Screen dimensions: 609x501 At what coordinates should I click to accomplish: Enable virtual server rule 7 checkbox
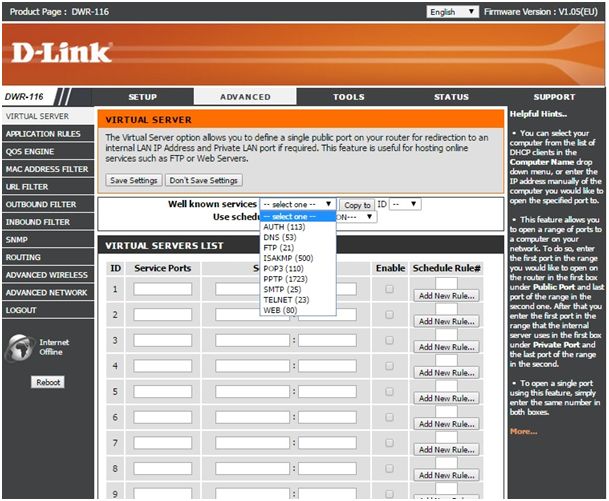pyautogui.click(x=389, y=443)
